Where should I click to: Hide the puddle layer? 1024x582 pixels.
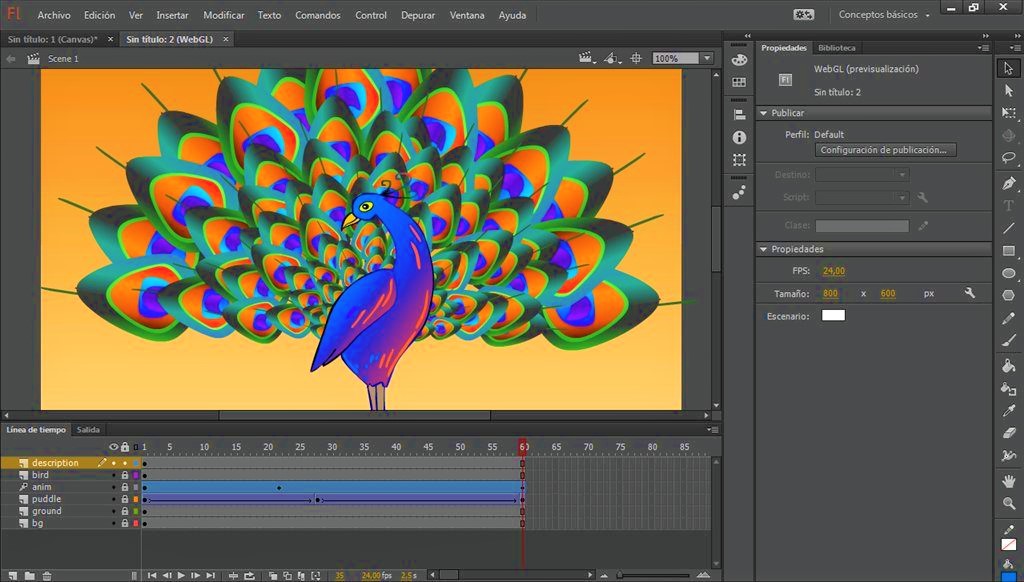click(113, 498)
